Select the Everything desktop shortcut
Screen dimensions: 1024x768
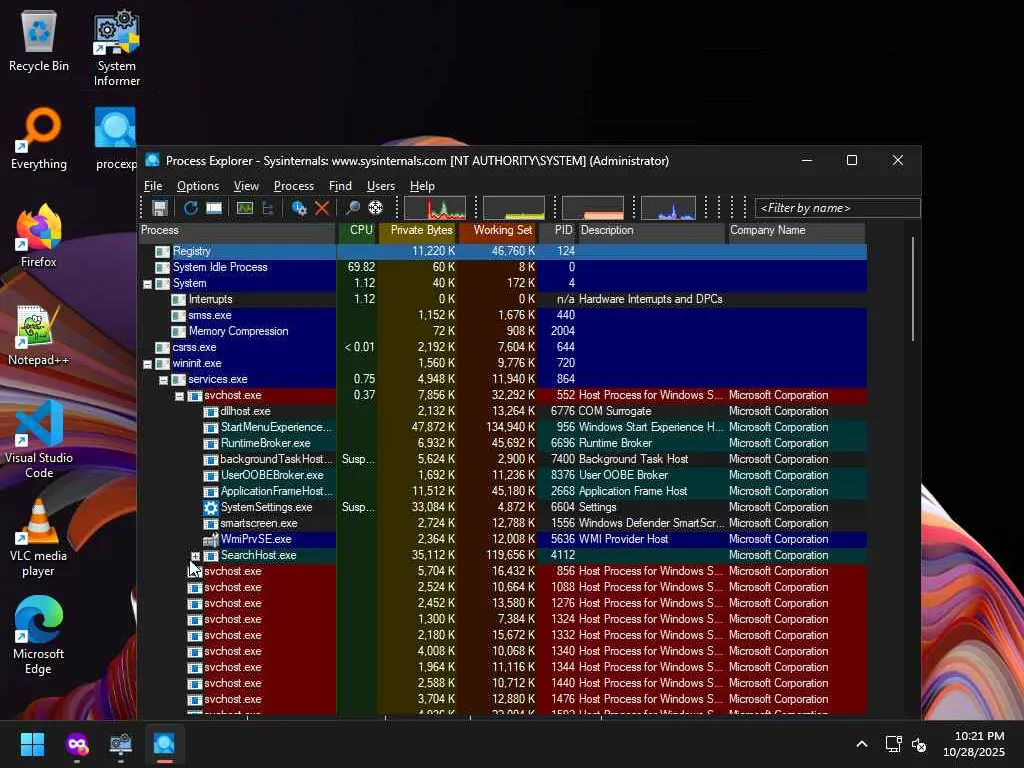tap(39, 139)
